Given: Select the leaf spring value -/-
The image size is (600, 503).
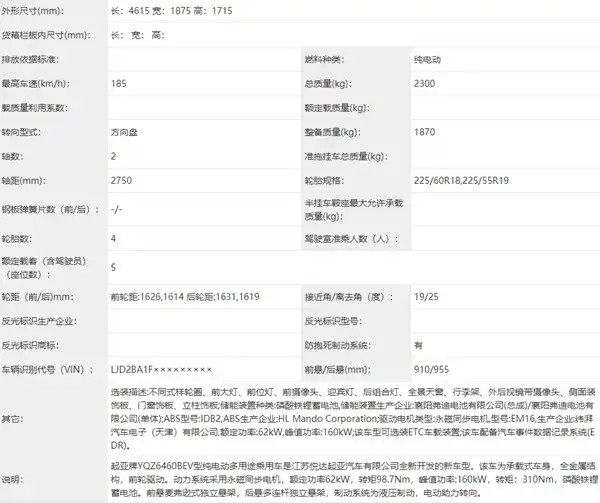Looking at the screenshot, I should tap(116, 209).
